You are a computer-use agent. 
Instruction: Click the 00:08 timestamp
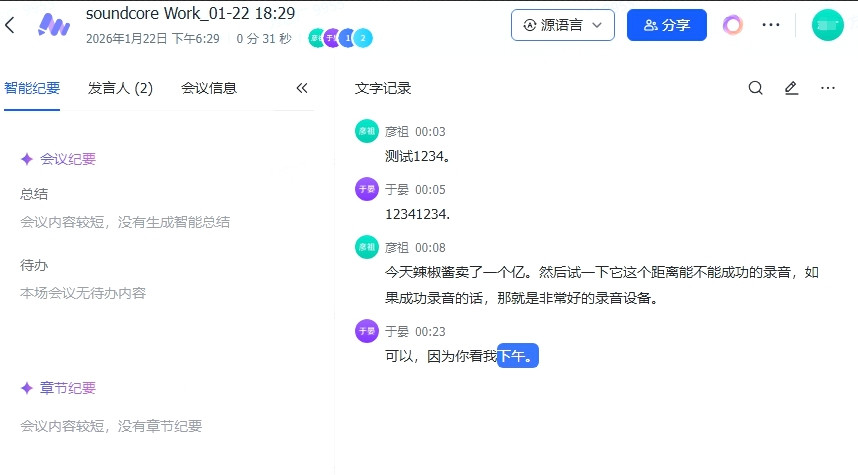(430, 247)
